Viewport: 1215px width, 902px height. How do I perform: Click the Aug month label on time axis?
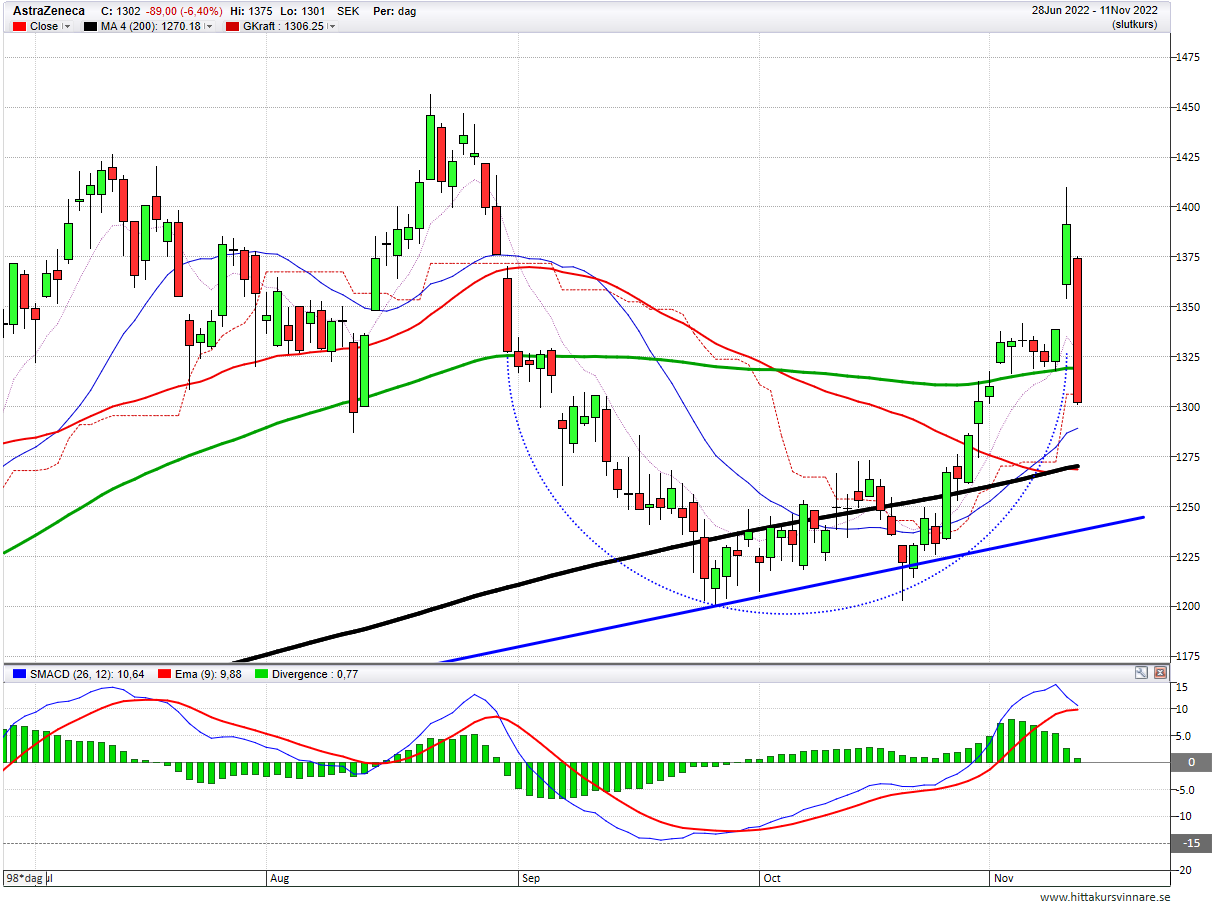click(280, 878)
